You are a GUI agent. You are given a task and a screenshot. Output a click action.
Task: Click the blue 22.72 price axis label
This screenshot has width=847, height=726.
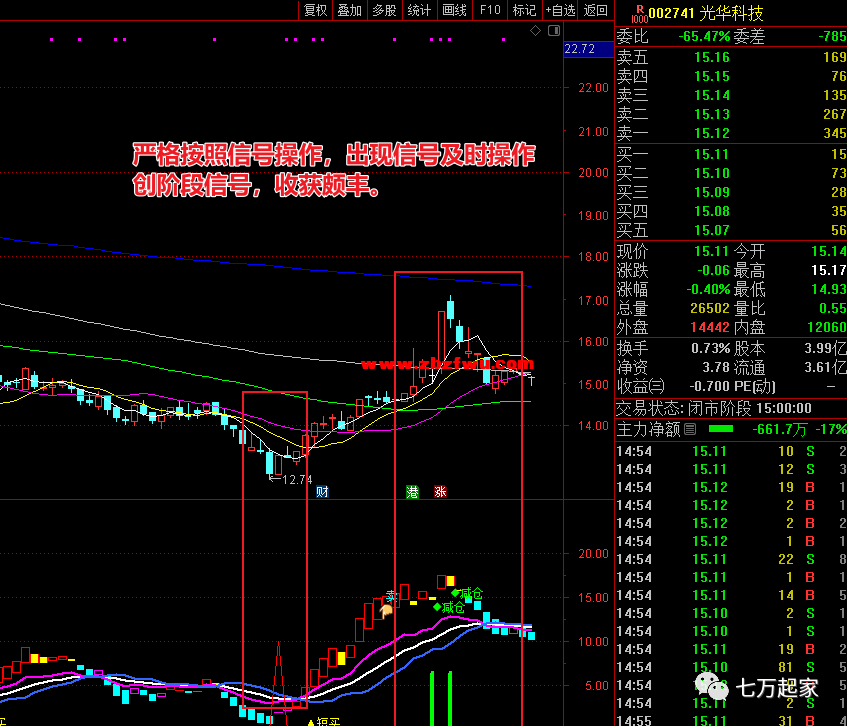(x=588, y=49)
